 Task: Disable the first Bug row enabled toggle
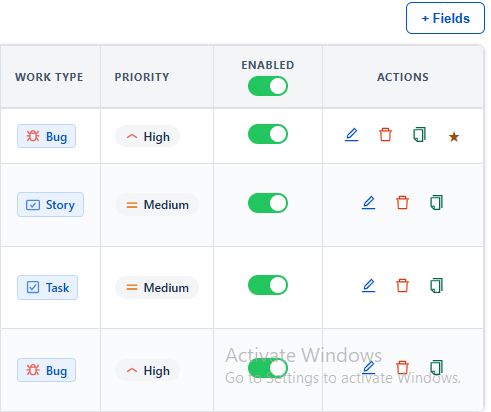point(268,134)
